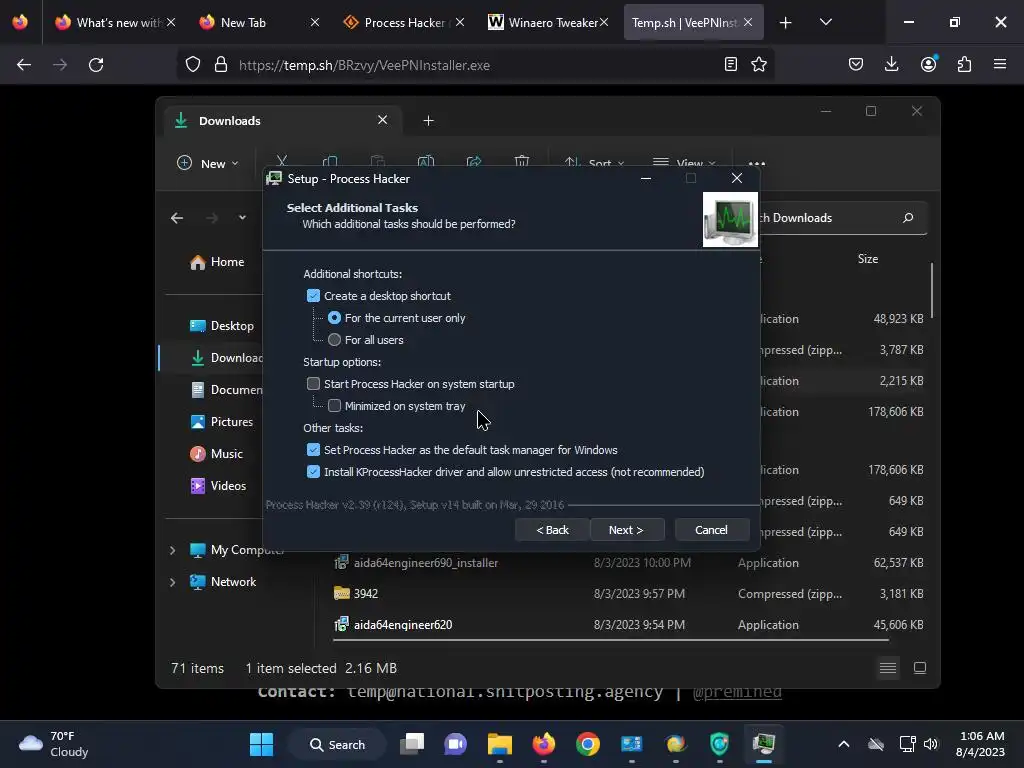Open Videos folder in sidebar

(218, 486)
